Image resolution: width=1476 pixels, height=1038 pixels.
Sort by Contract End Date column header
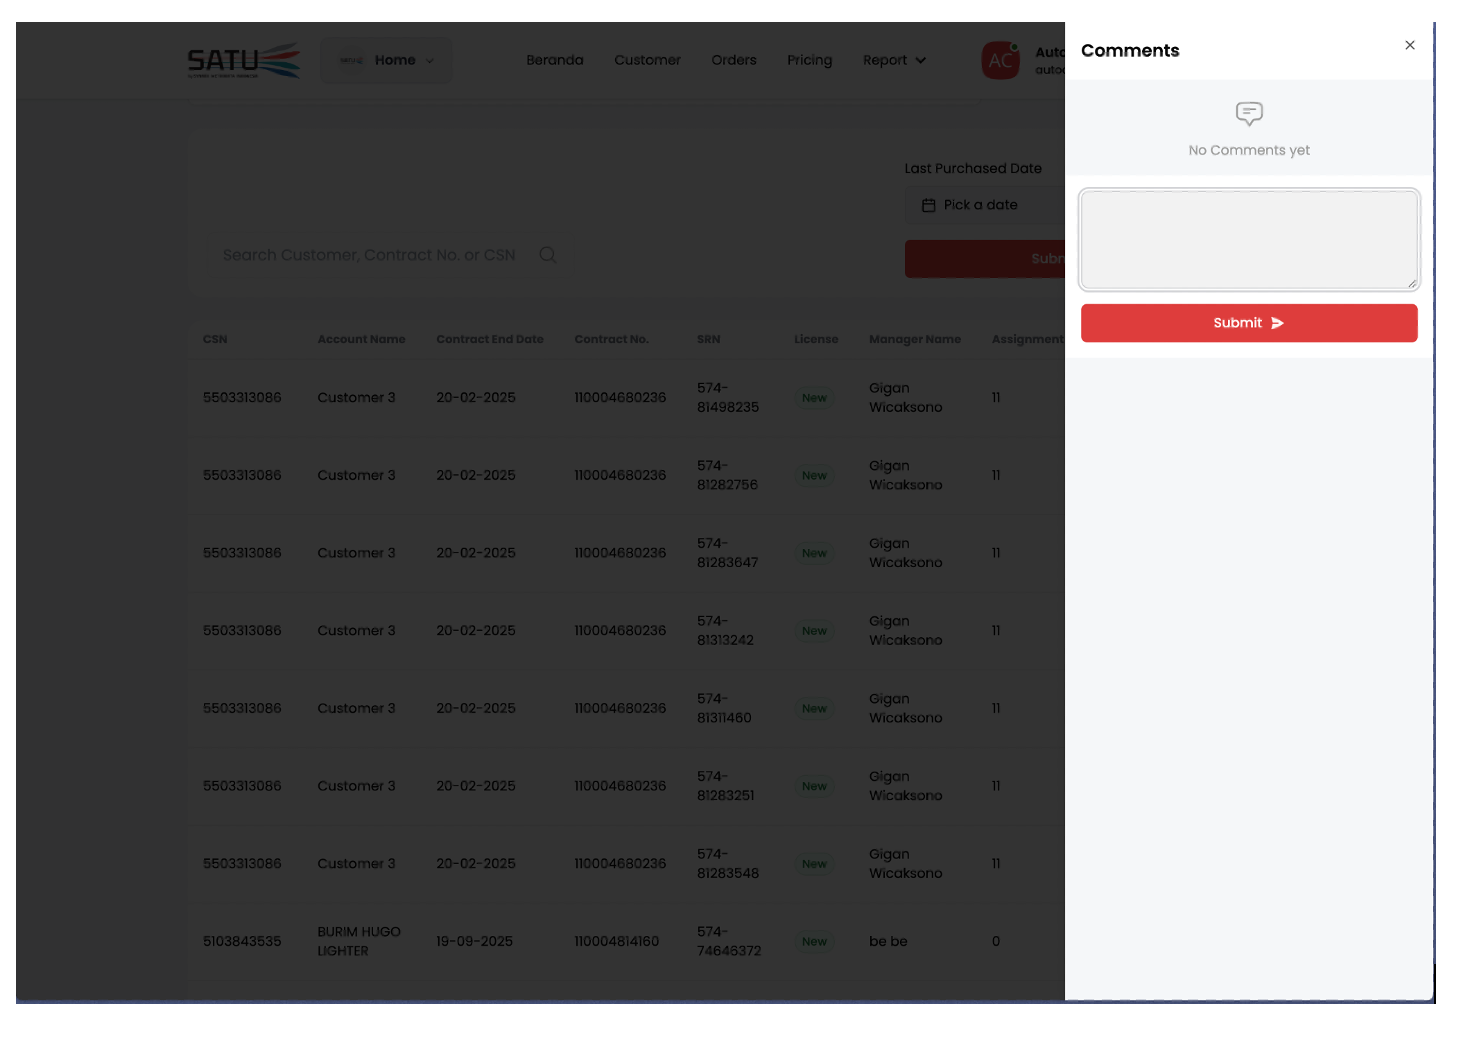tap(489, 339)
